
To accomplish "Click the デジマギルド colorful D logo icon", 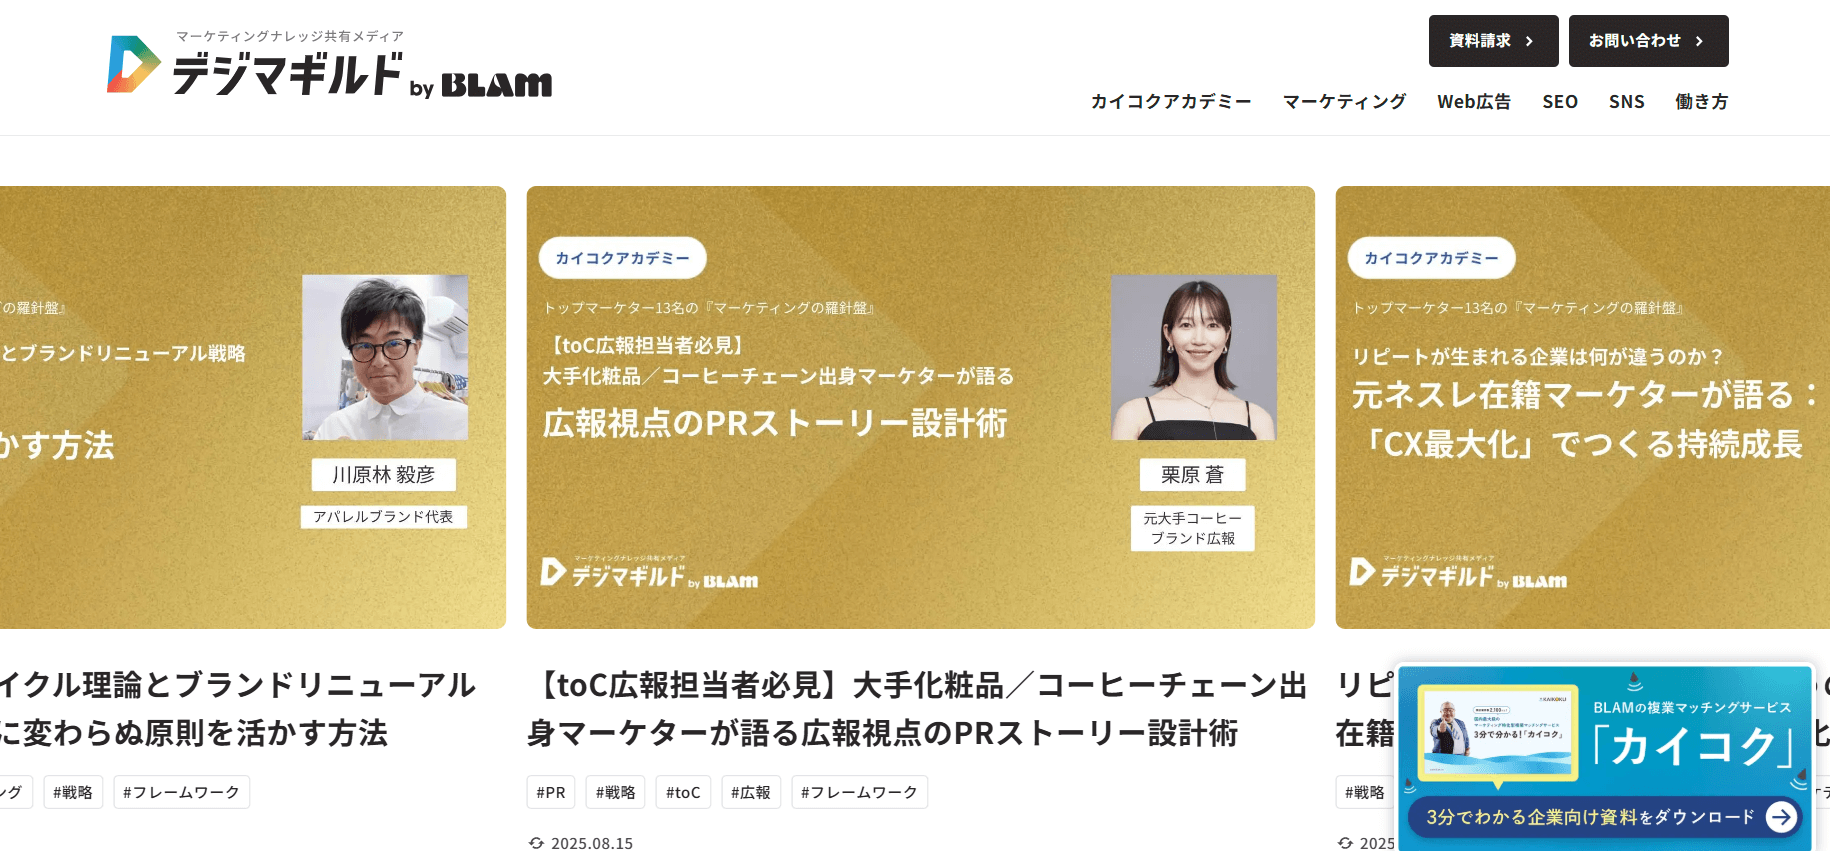I will pos(134,64).
